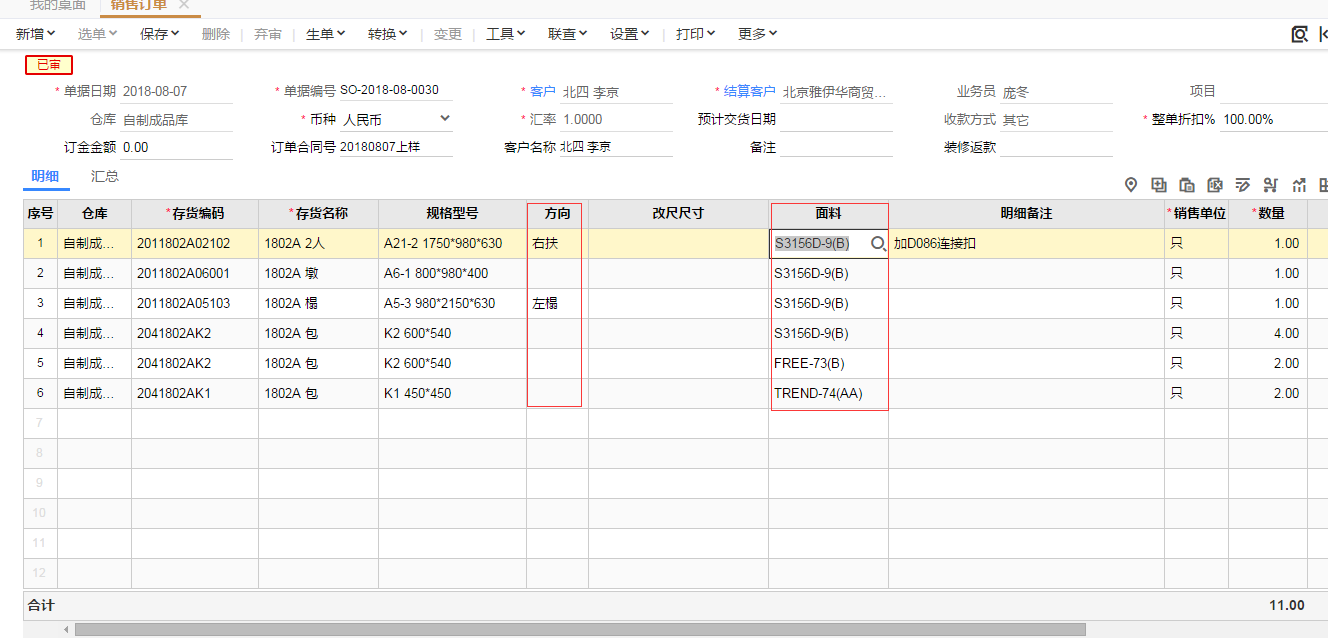The image size is (1328, 640).
Task: Close the 销售订单 tab
Action: pyautogui.click(x=183, y=5)
